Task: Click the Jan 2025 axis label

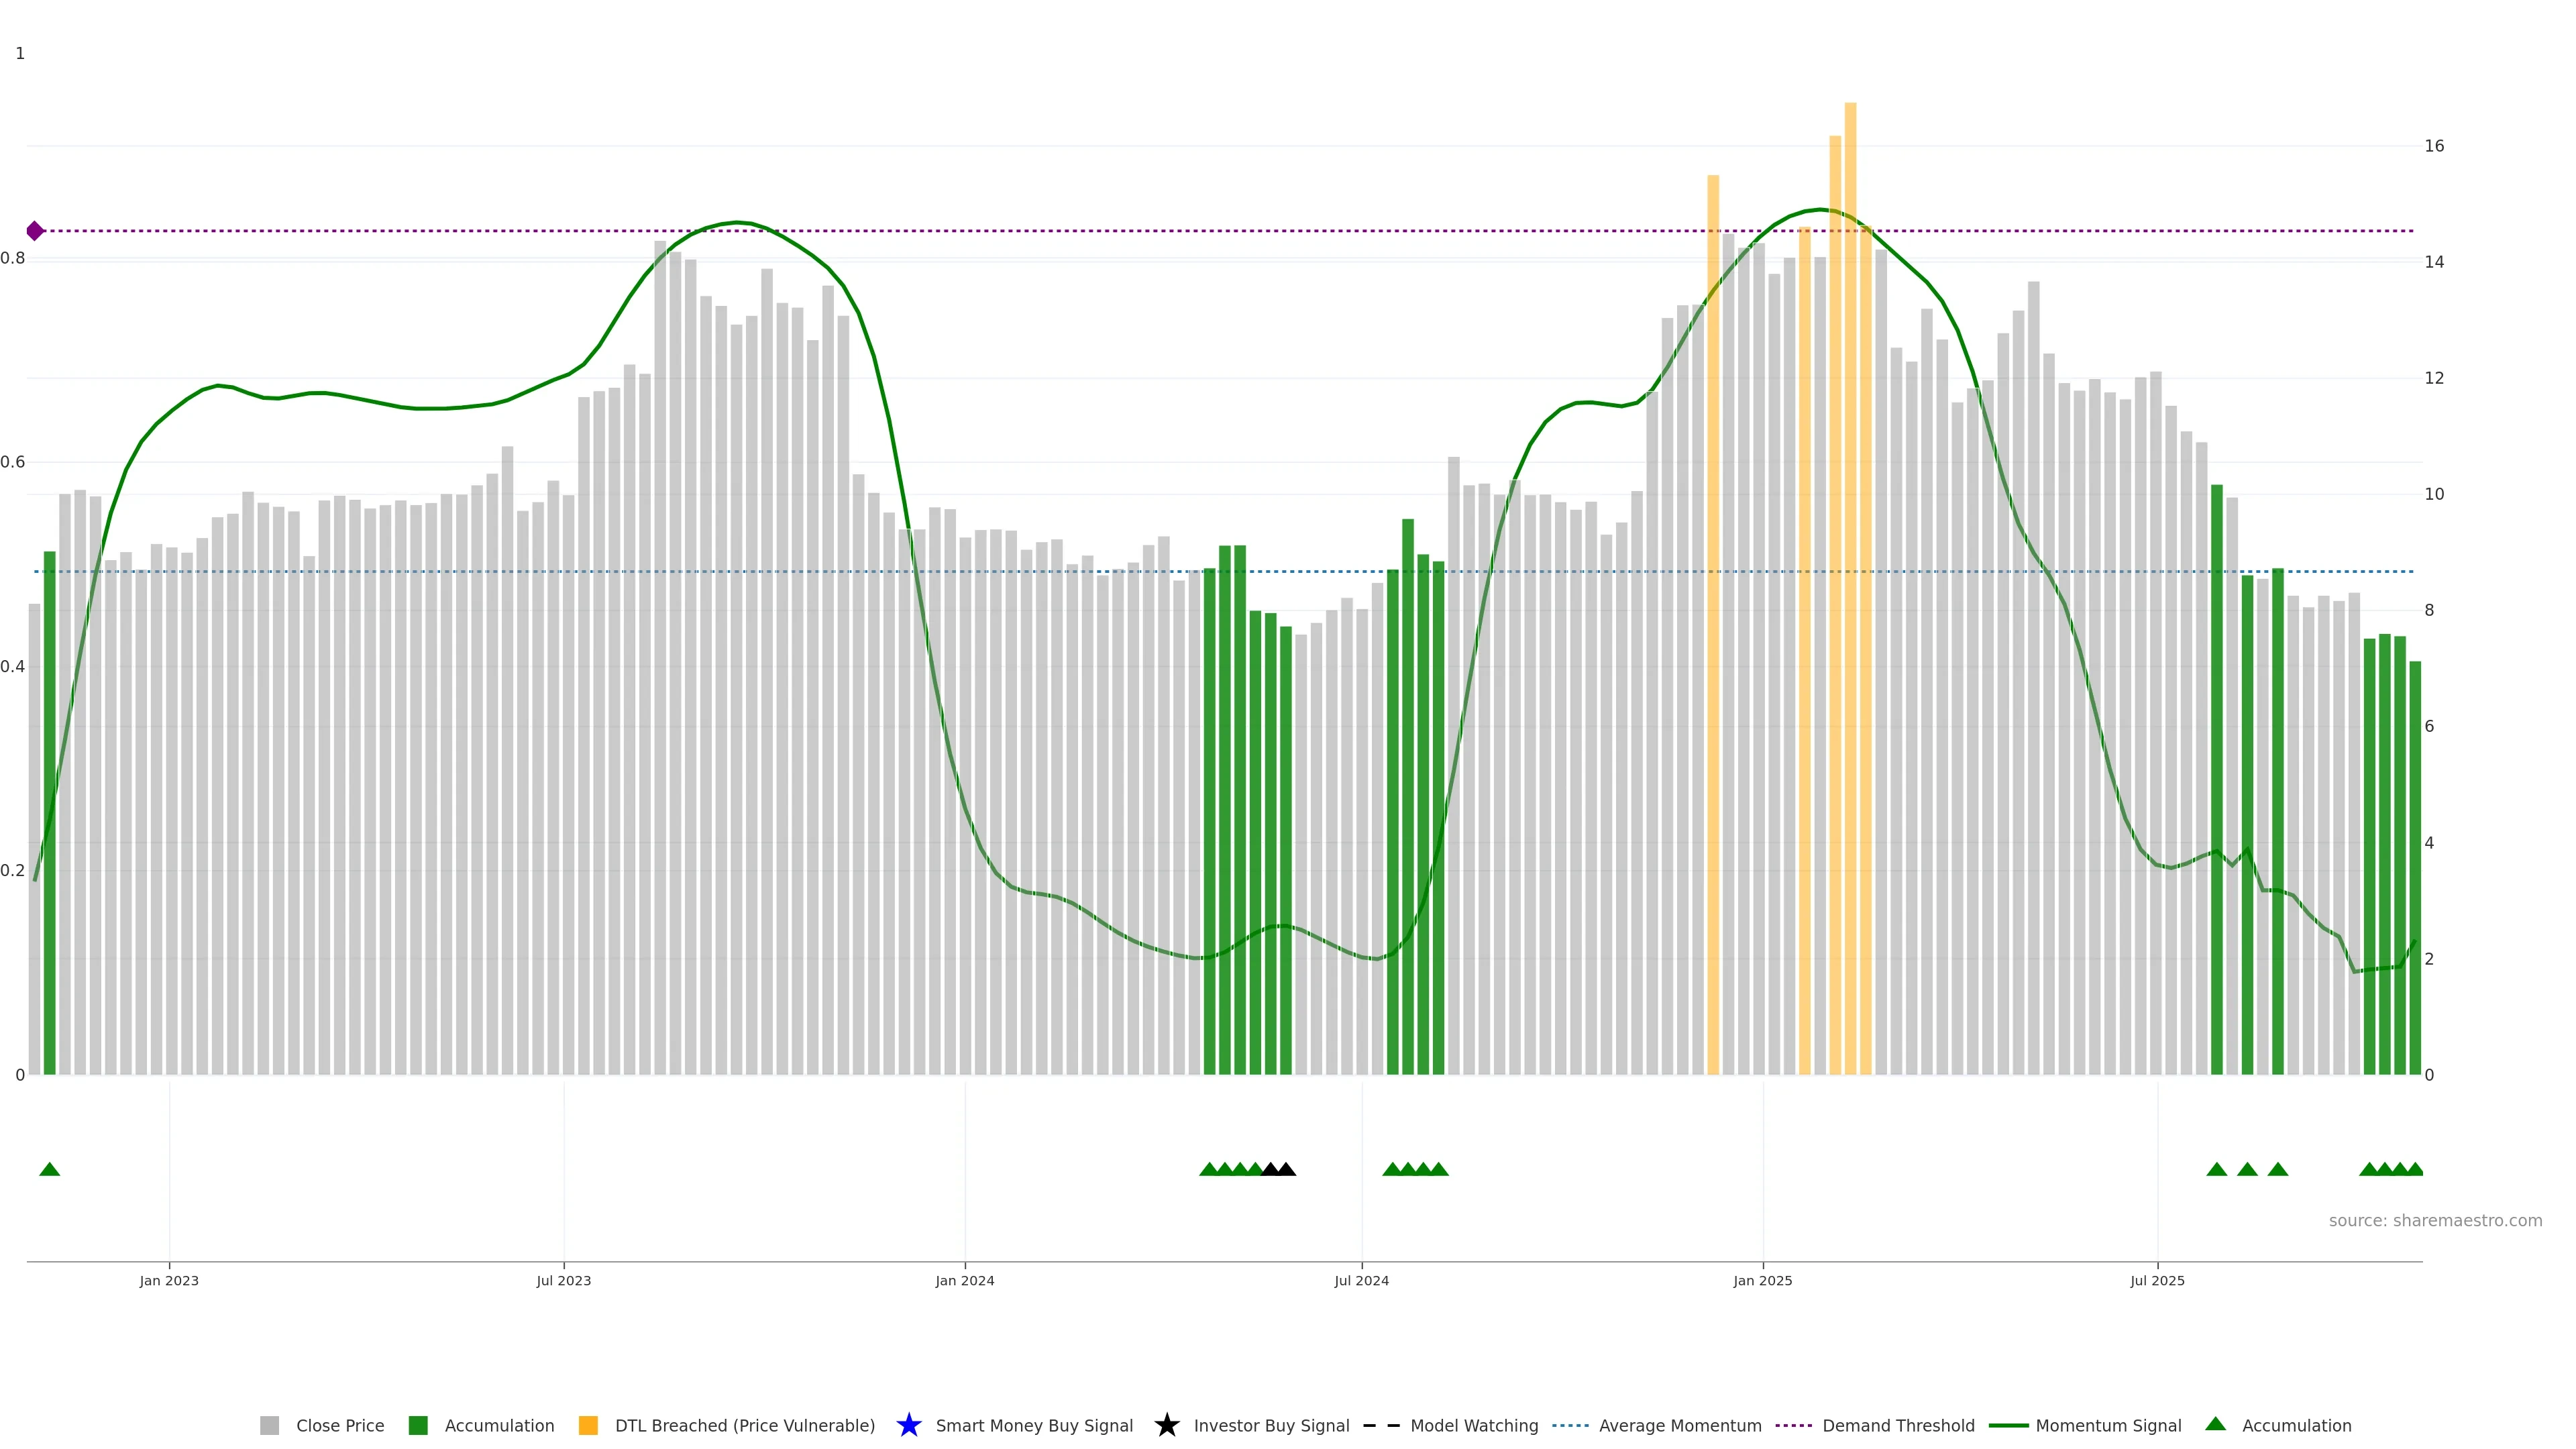Action: pyautogui.click(x=1762, y=1281)
